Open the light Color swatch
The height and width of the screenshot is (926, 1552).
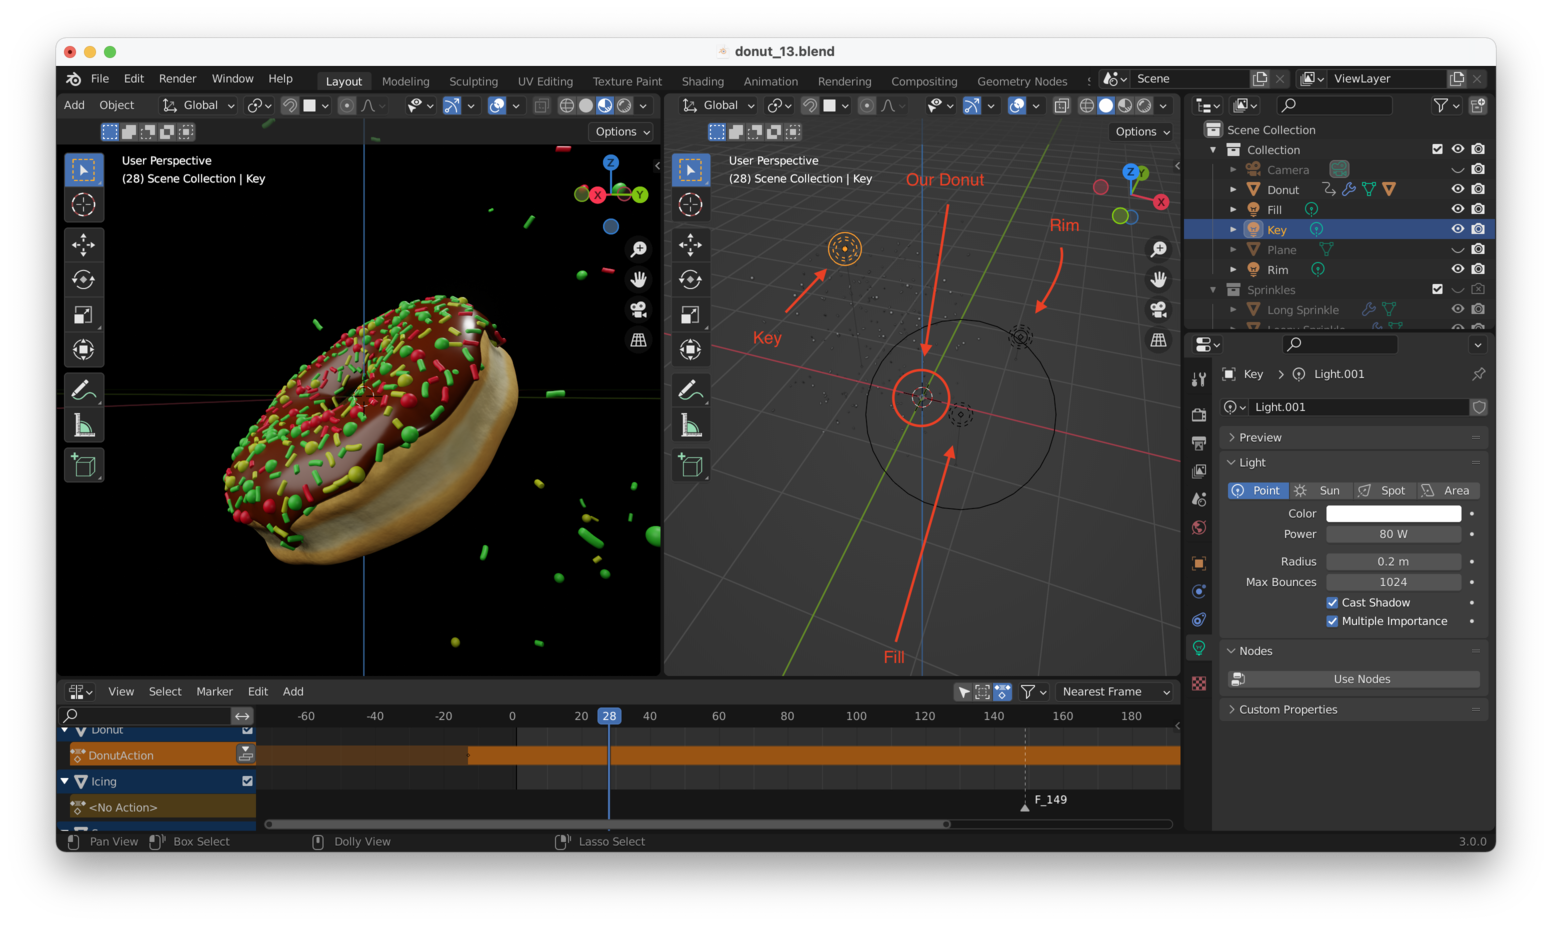click(1393, 514)
